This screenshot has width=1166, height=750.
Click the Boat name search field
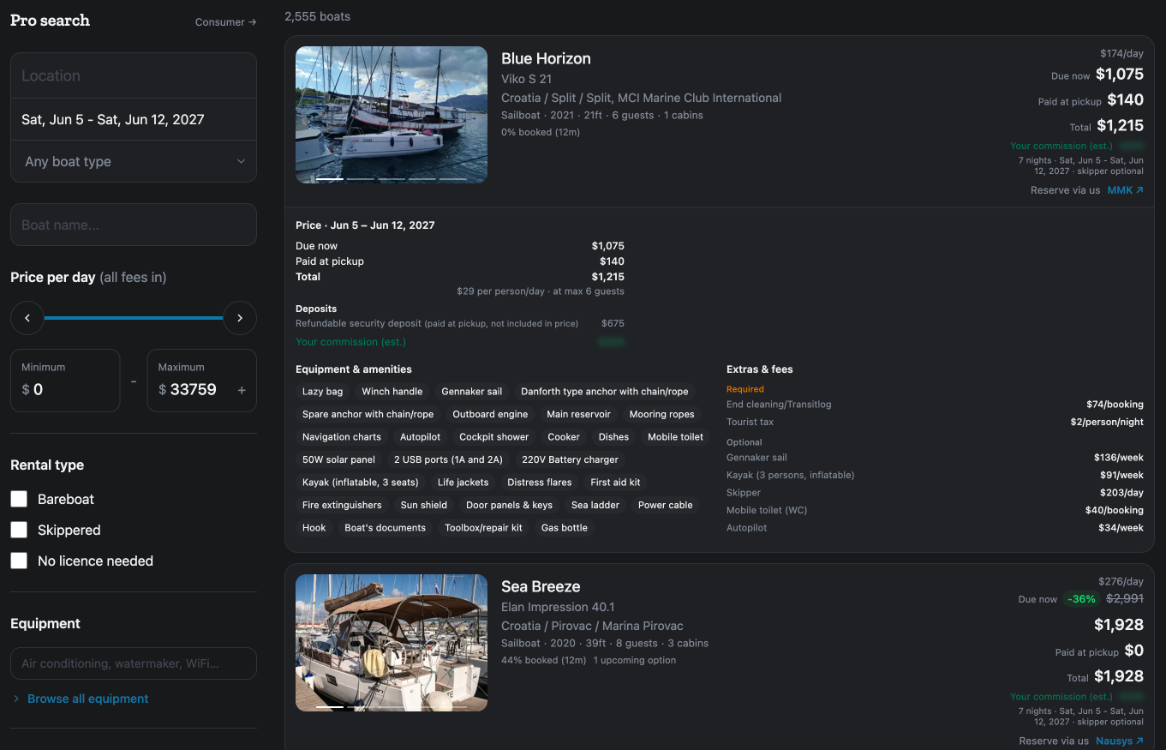point(133,224)
